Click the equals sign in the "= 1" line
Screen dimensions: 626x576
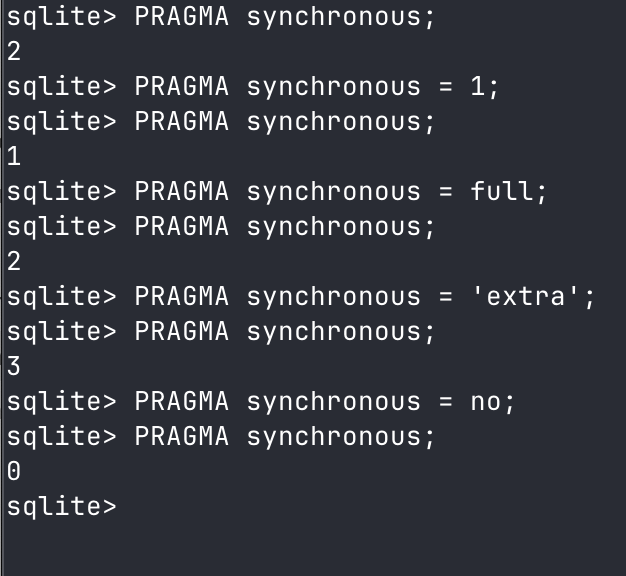[446, 86]
